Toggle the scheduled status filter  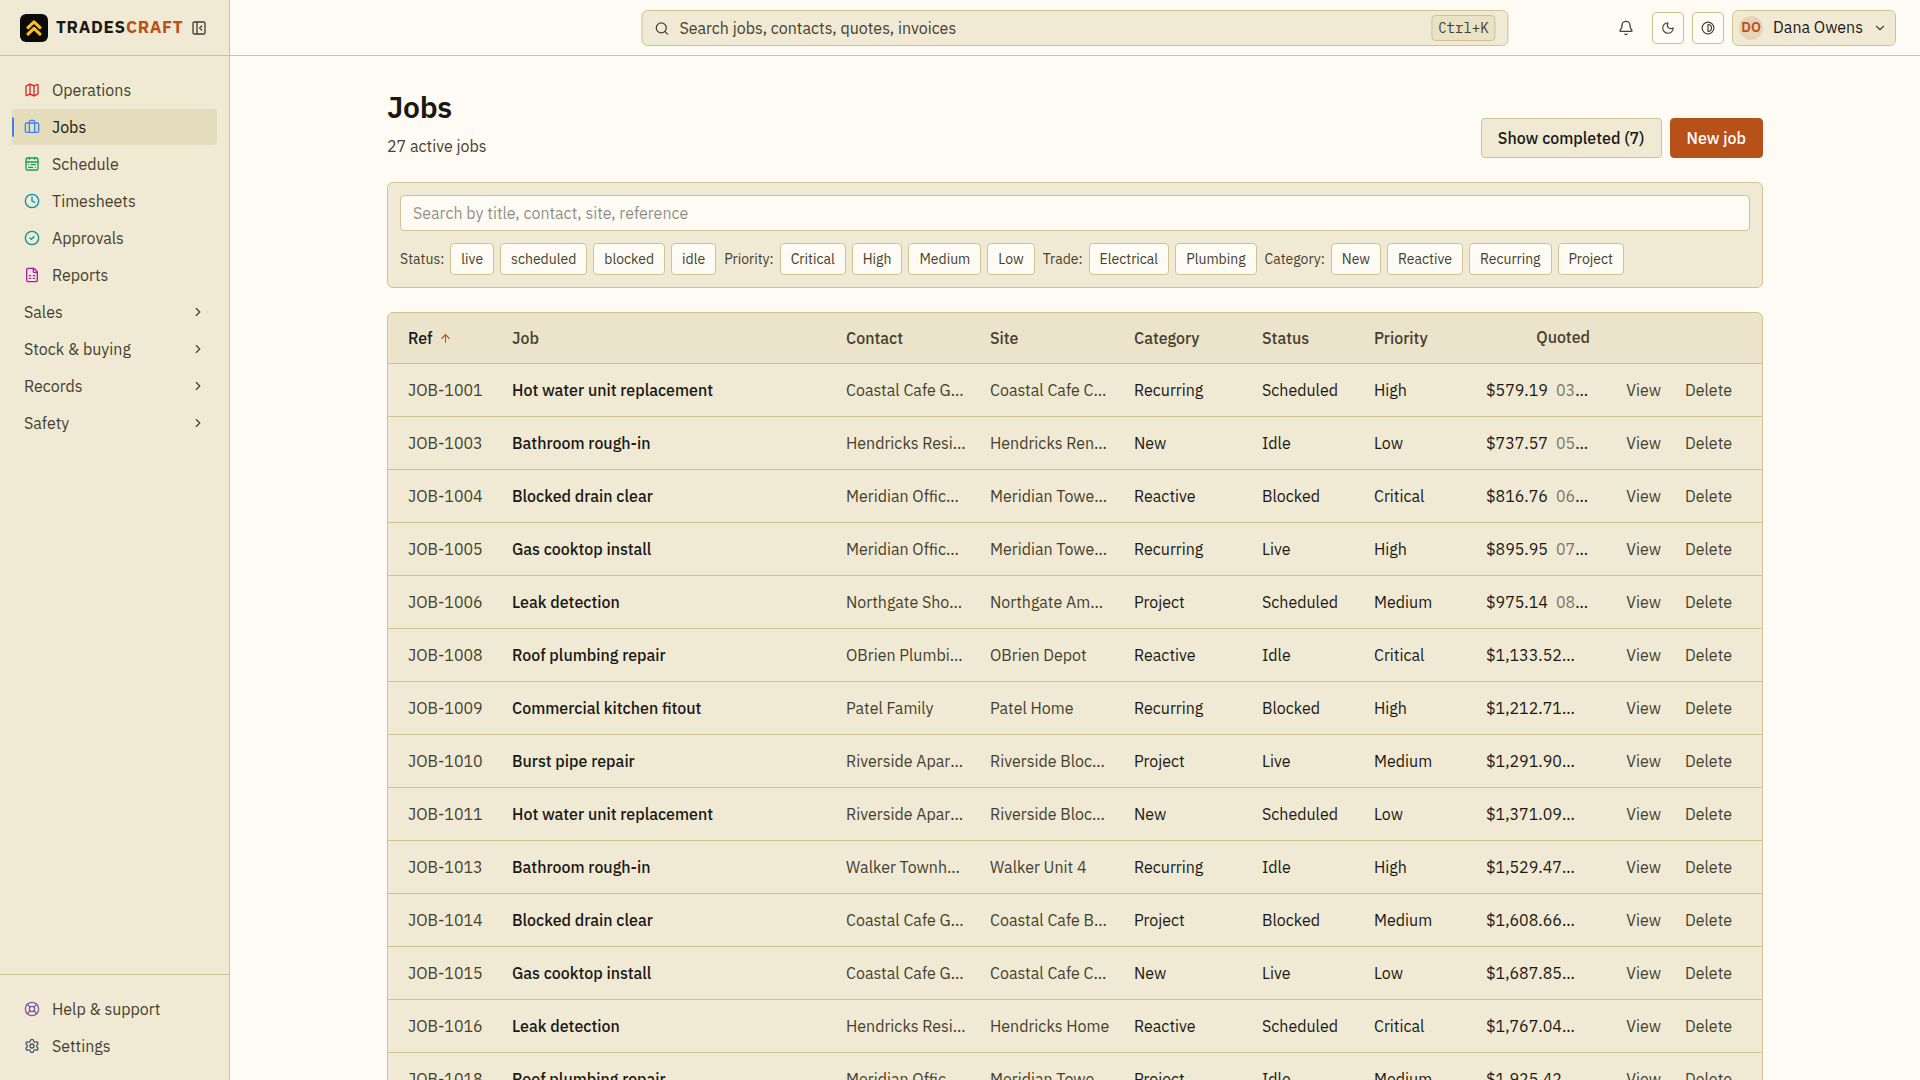coord(543,259)
